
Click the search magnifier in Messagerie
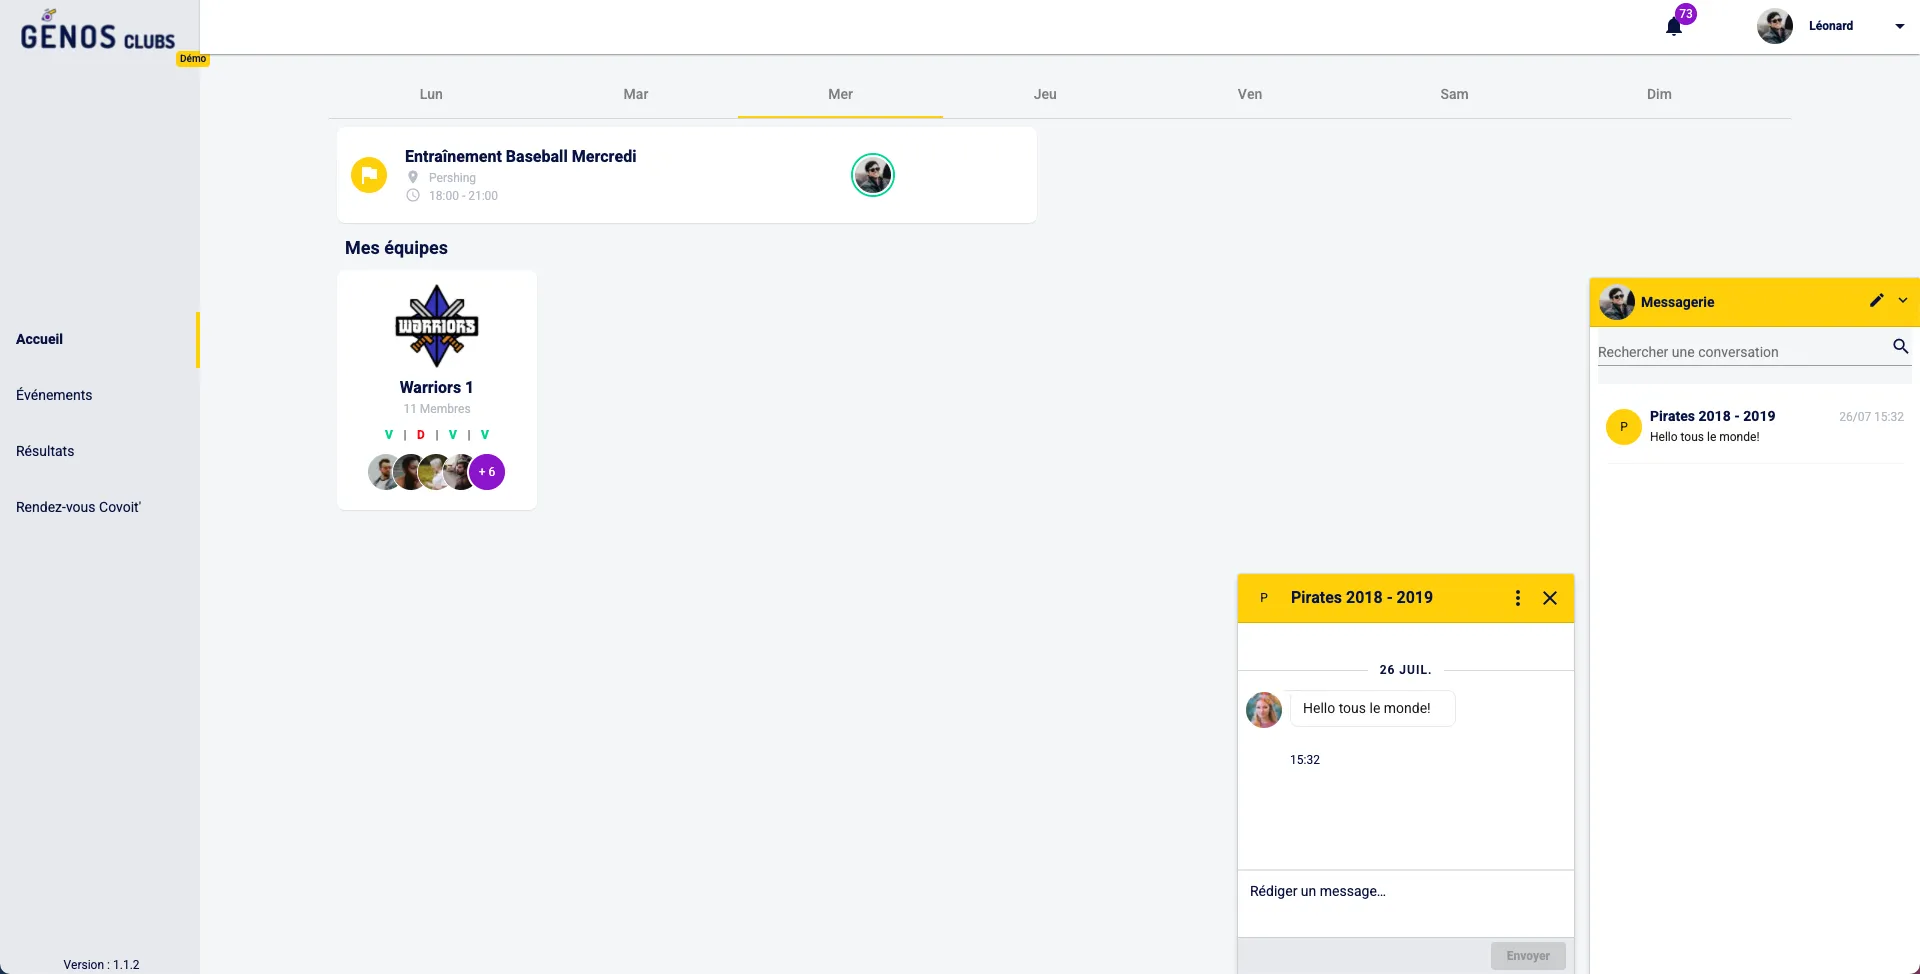(1900, 347)
